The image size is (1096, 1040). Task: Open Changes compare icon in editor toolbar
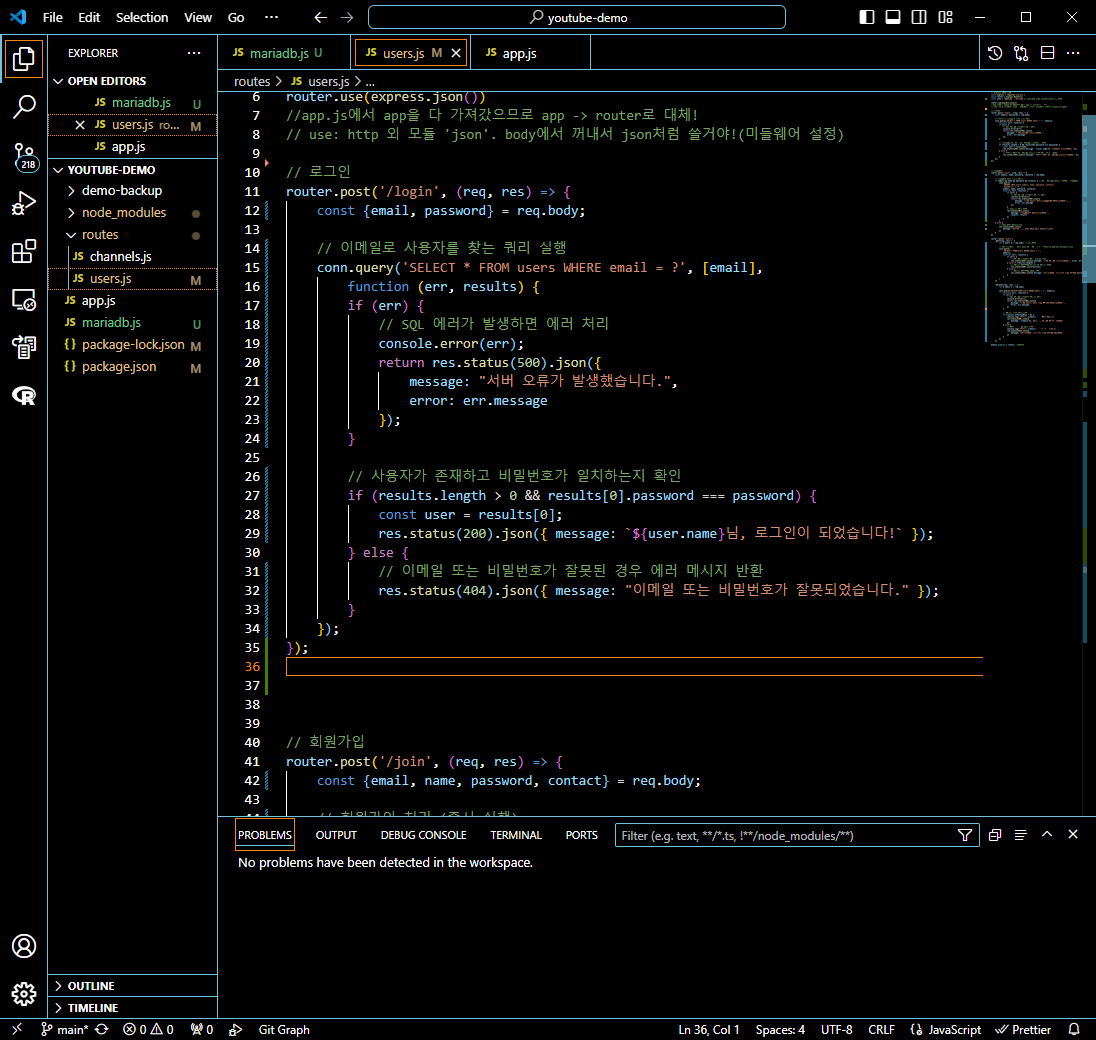point(1021,53)
